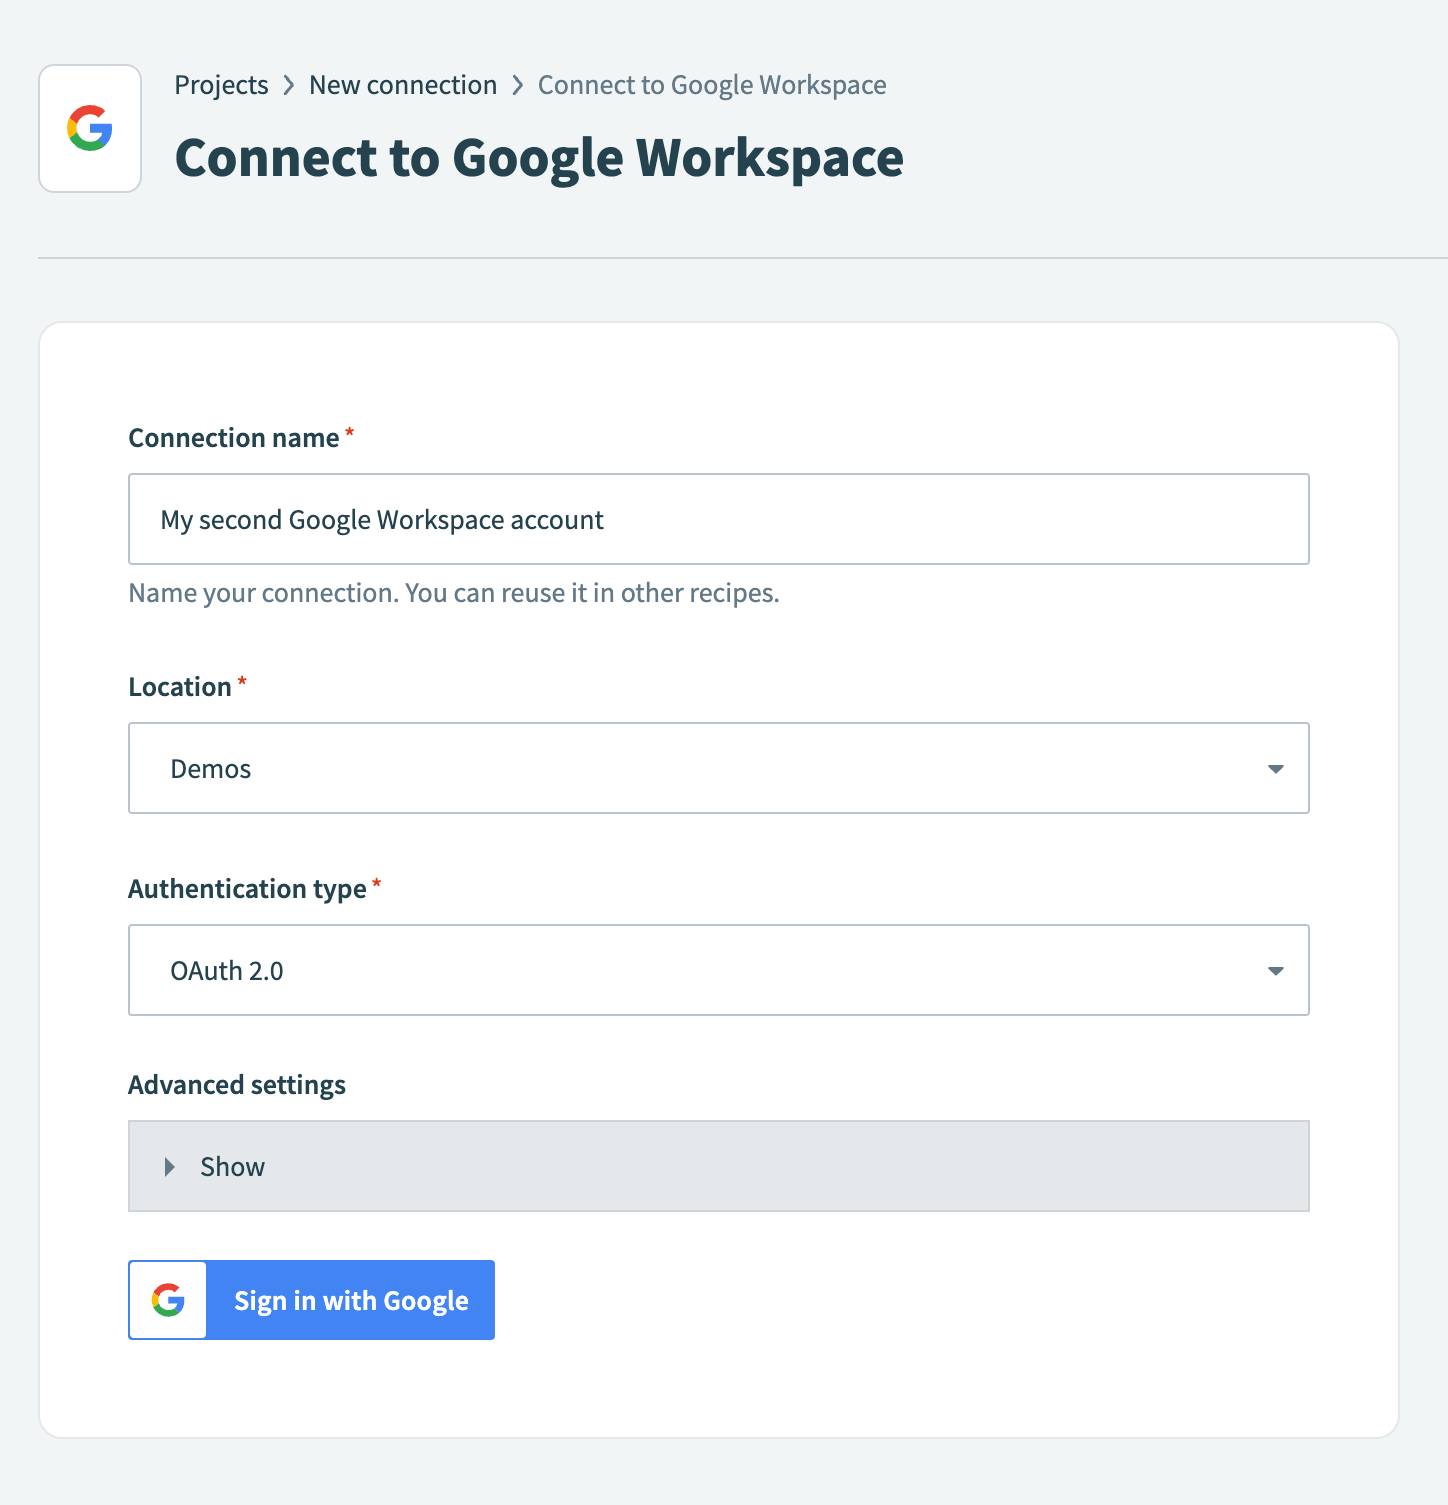Click the Authentication type dropdown chevron arrow

pos(1275,970)
